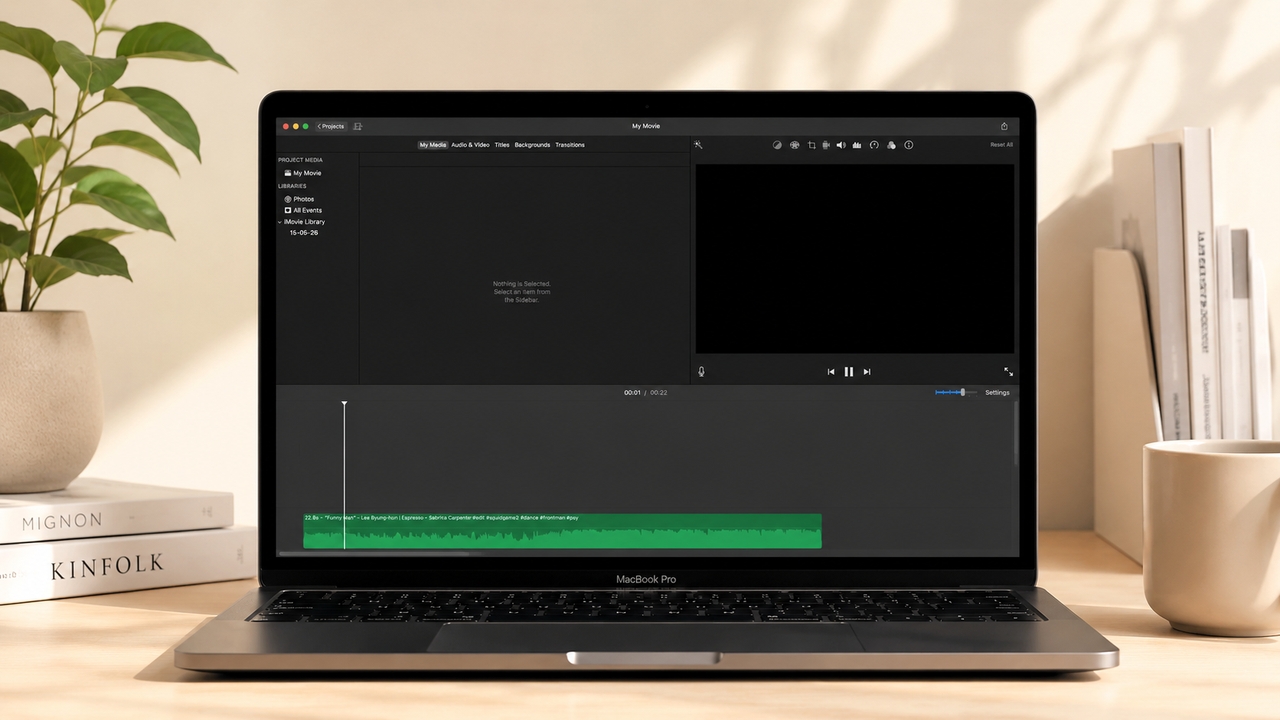Select the green Espresso audio clip

pos(562,531)
